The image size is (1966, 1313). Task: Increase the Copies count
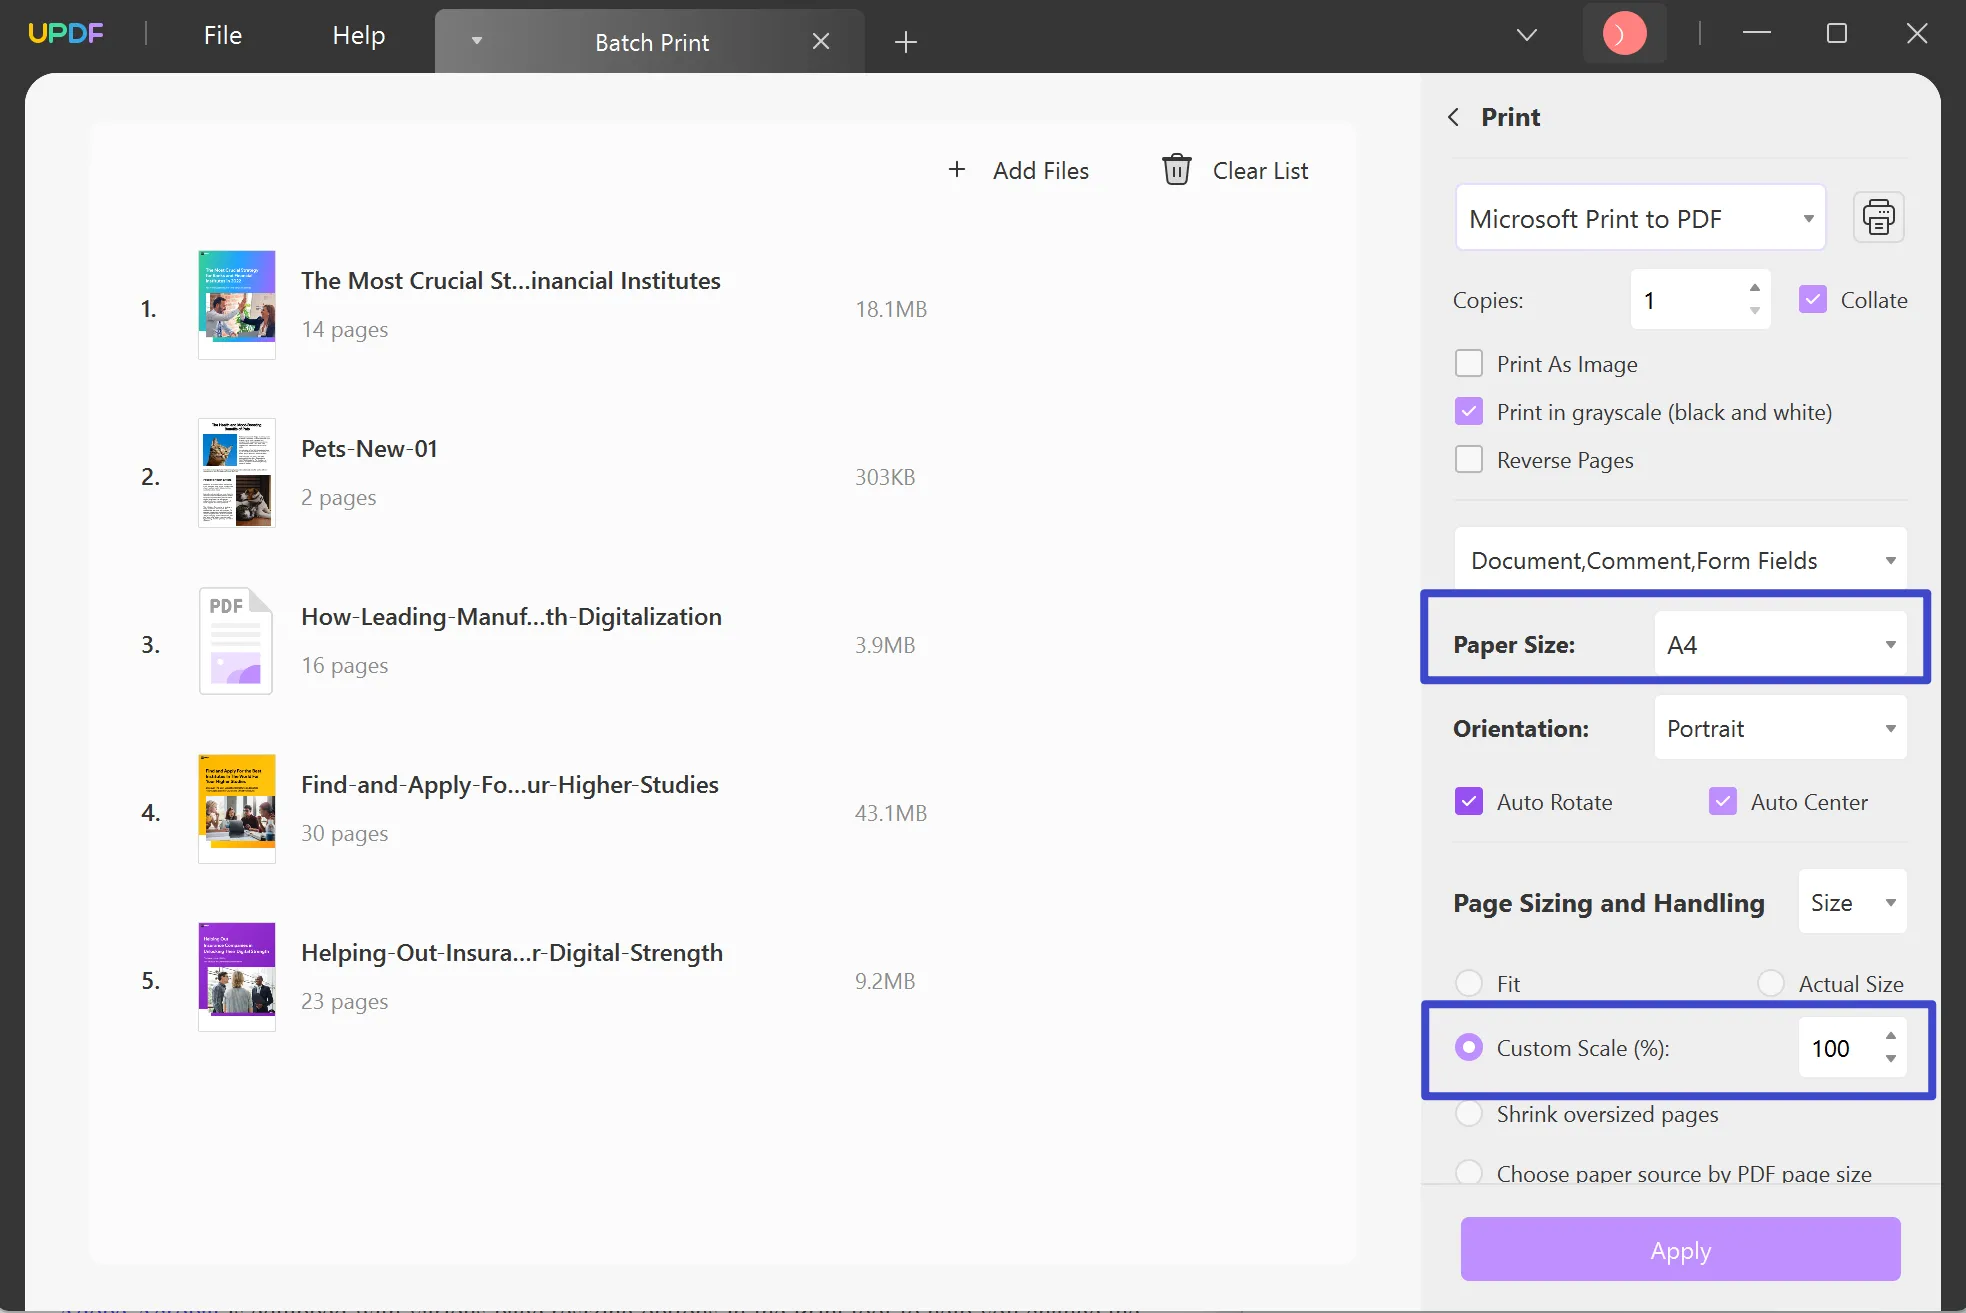pos(1755,287)
